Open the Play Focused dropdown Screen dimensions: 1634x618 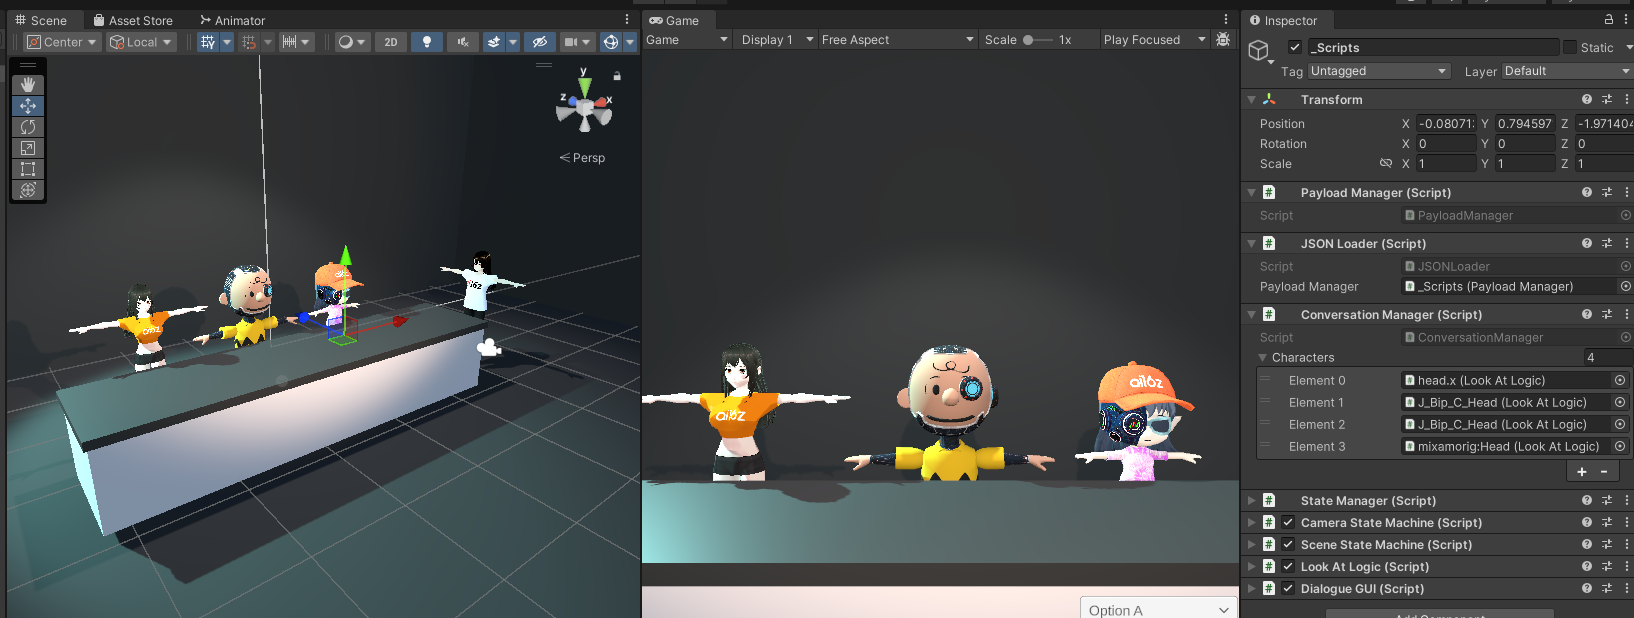click(1154, 40)
